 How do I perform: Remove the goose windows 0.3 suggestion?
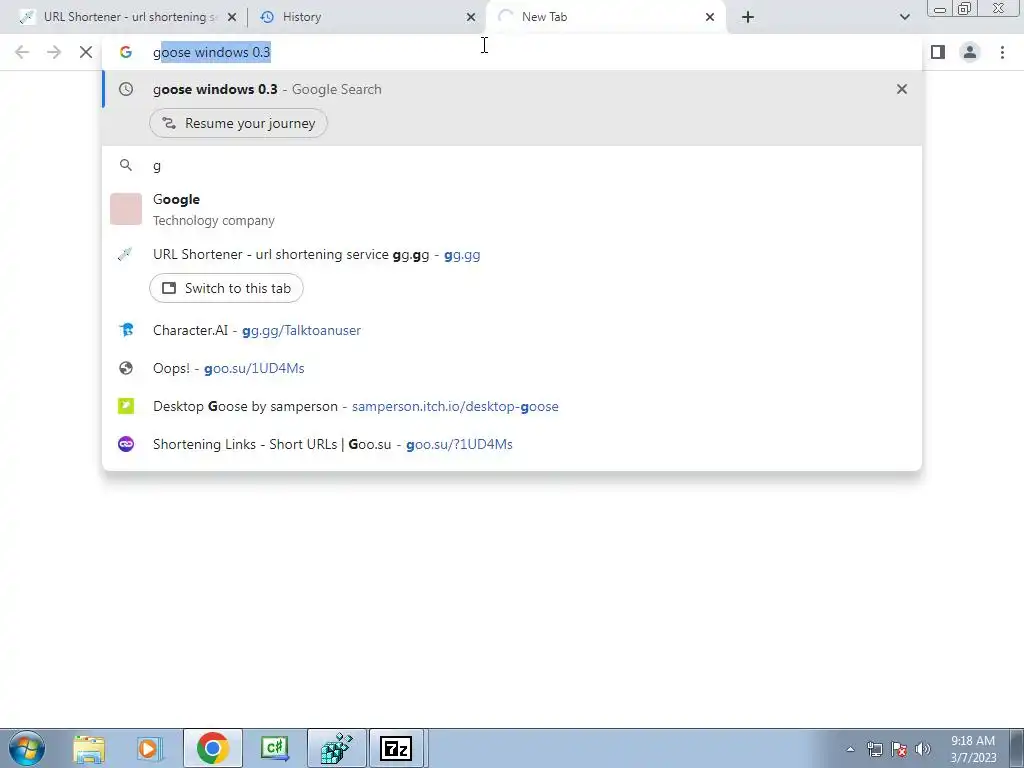(x=902, y=89)
